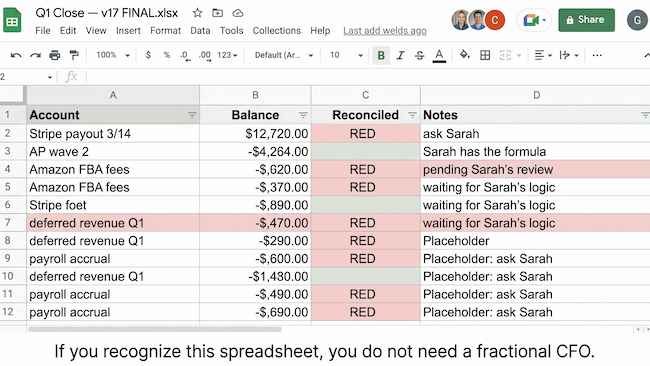This screenshot has height=366, width=650.
Task: Open fill color picker
Action: [x=465, y=55]
